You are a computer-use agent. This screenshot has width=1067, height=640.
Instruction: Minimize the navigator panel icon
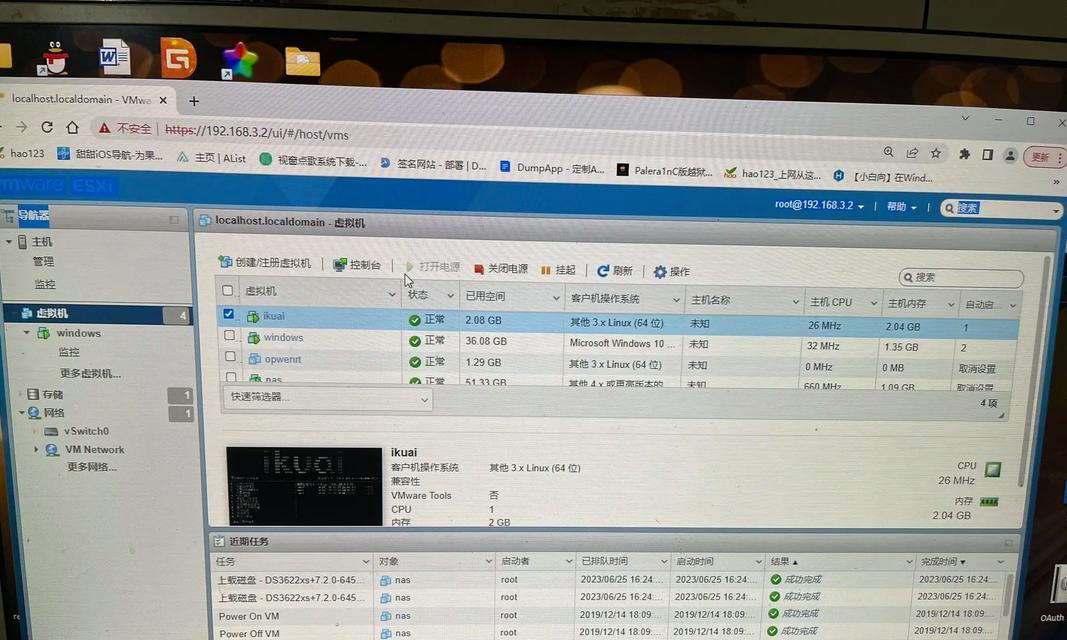[x=174, y=219]
